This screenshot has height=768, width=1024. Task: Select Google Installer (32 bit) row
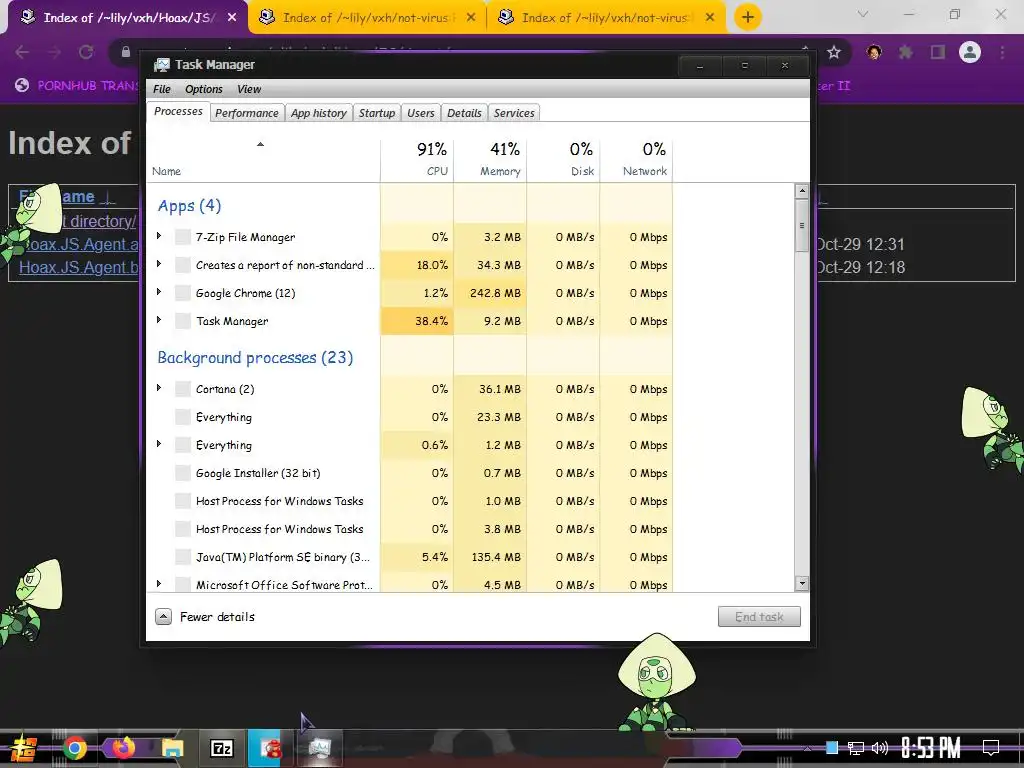tap(409, 473)
